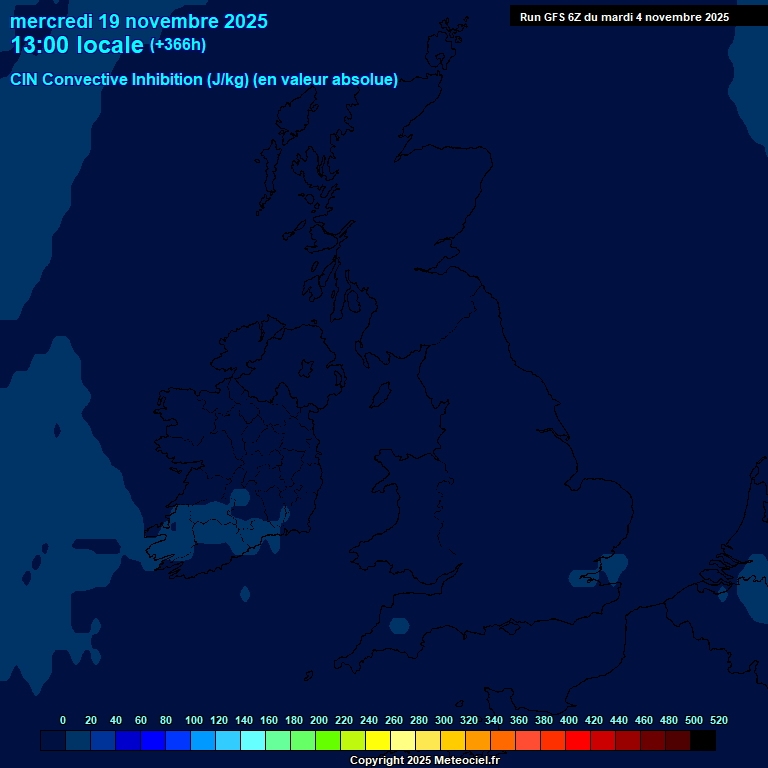Click the date heading mercredi 19 novembre 2025
This screenshot has height=768, width=768.
pyautogui.click(x=139, y=21)
